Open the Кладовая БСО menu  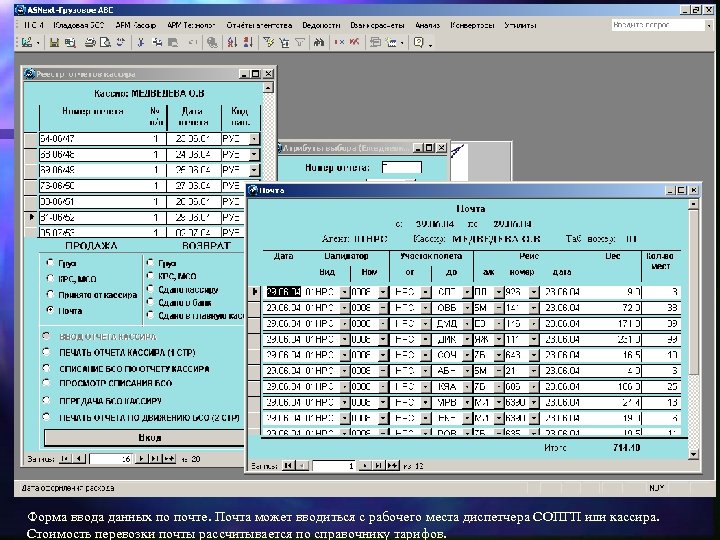(79, 25)
